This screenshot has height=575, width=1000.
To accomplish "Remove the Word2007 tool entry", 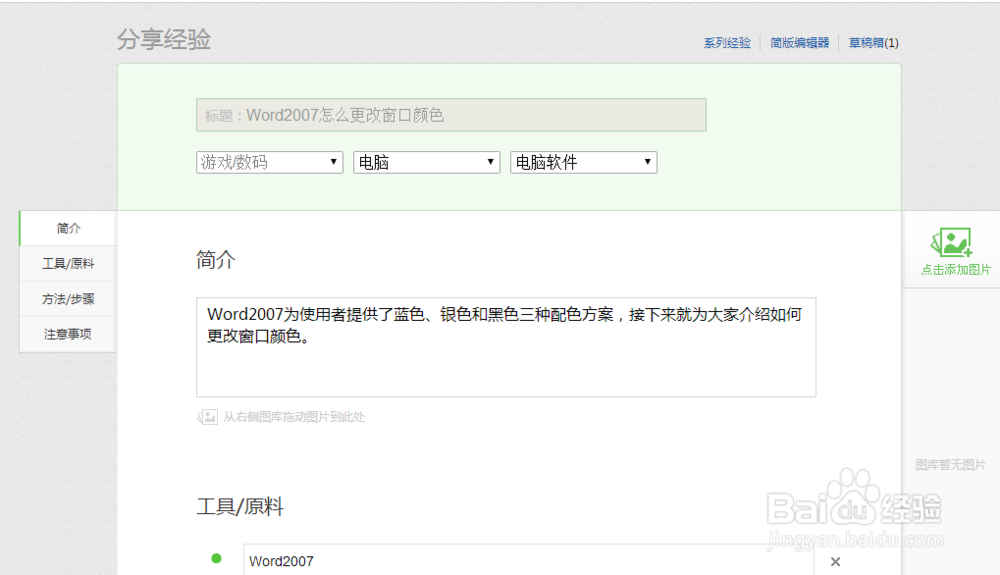I will [835, 562].
